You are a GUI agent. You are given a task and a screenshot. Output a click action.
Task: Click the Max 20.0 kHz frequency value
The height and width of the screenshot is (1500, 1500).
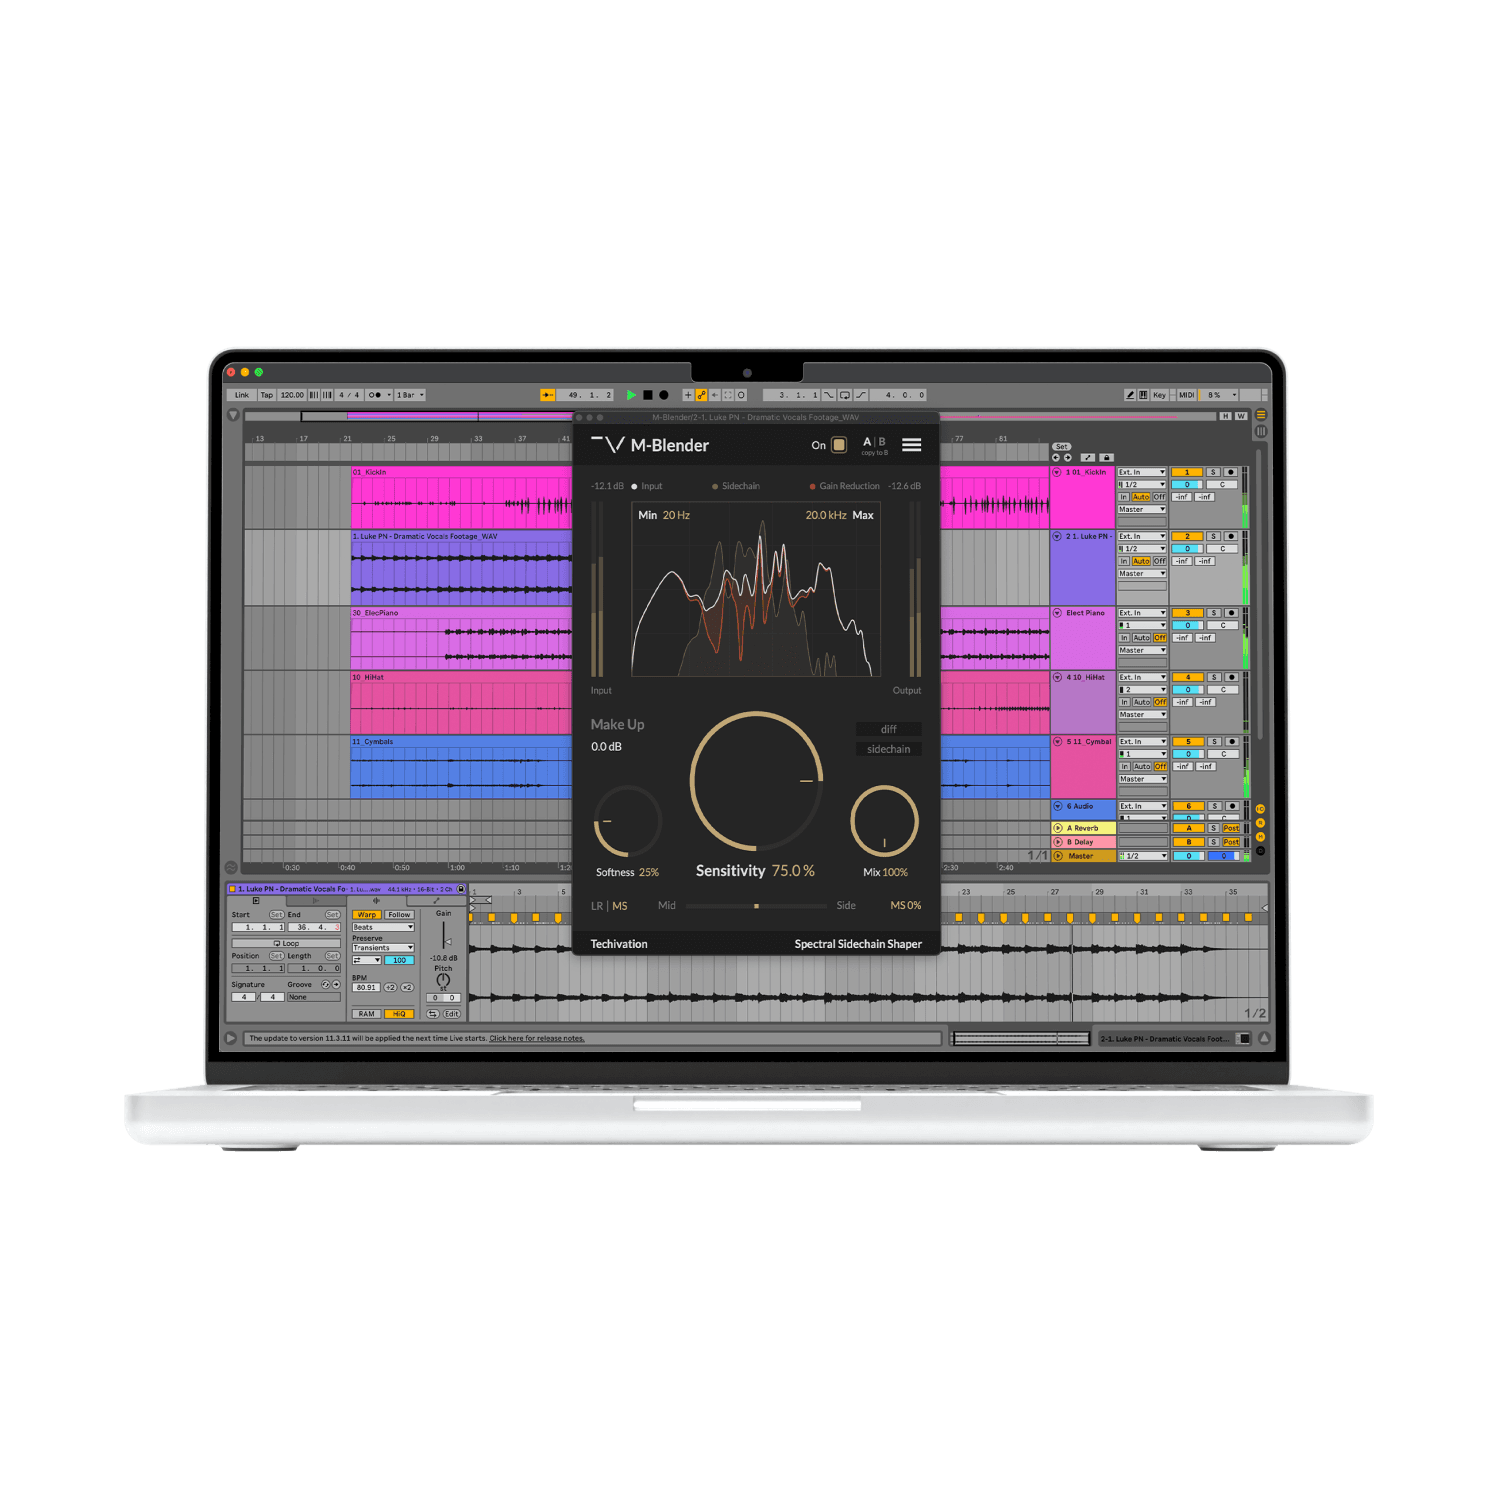tap(826, 515)
